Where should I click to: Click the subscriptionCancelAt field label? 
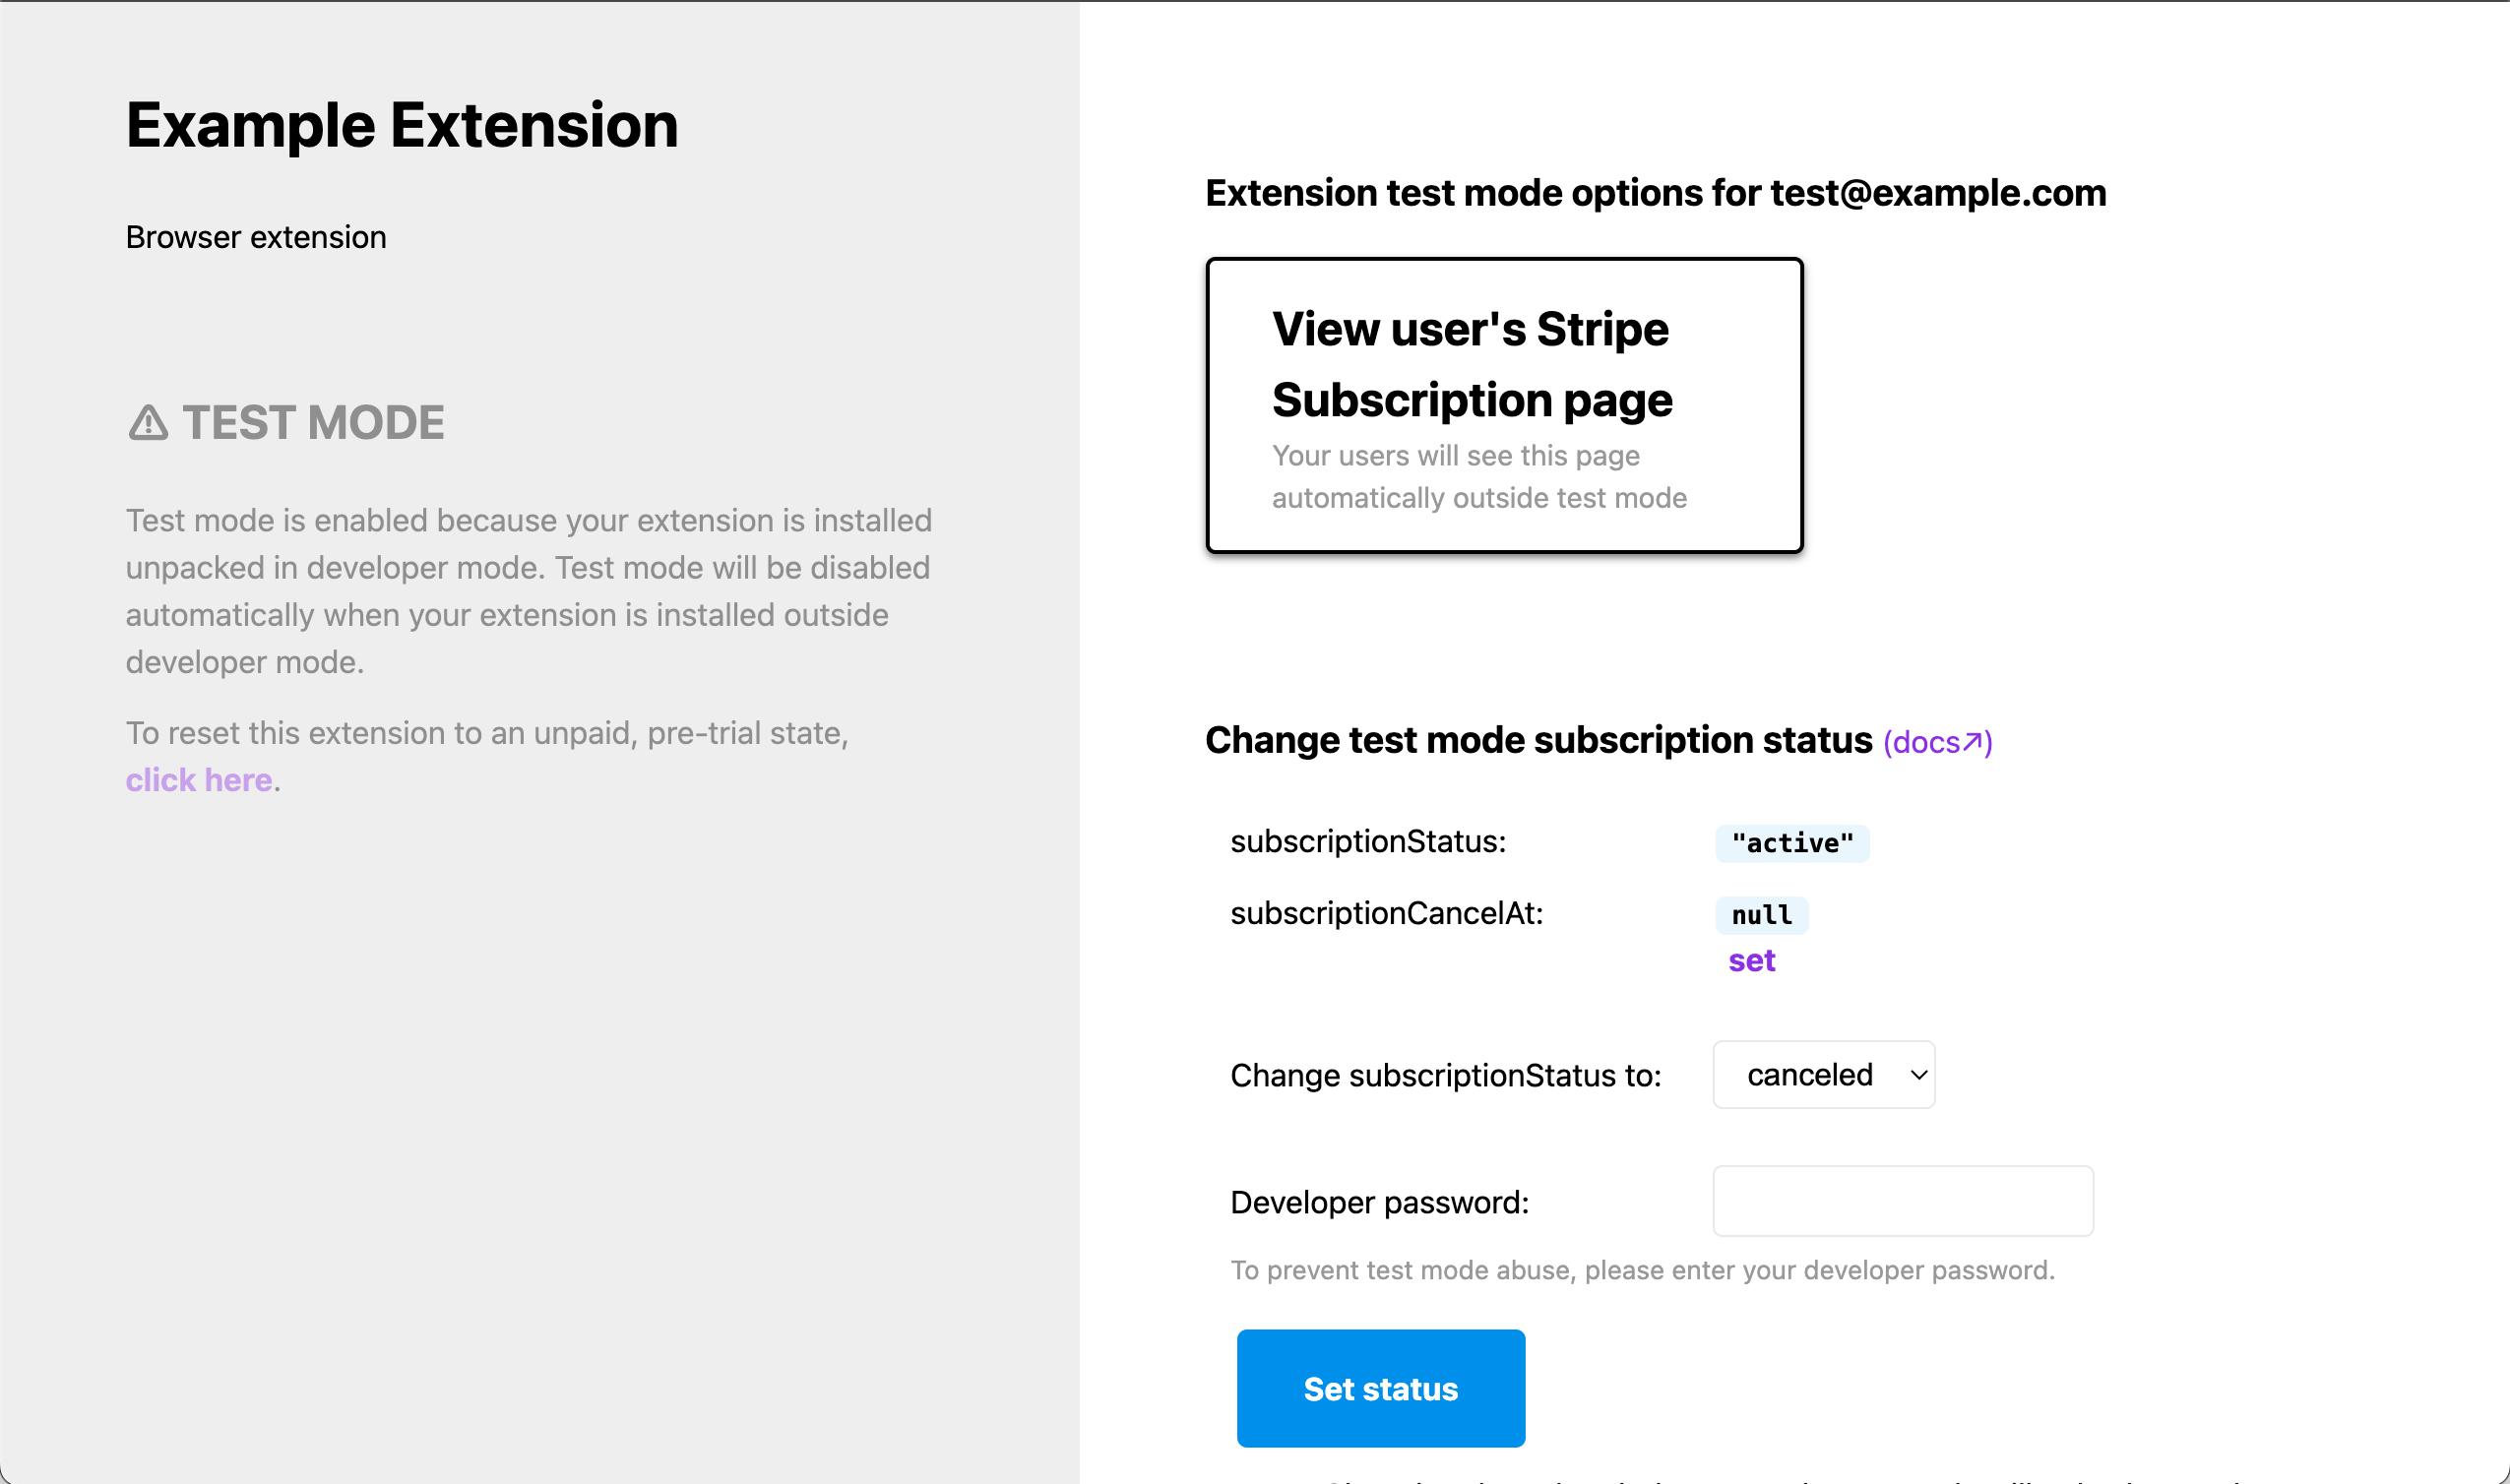point(1386,913)
